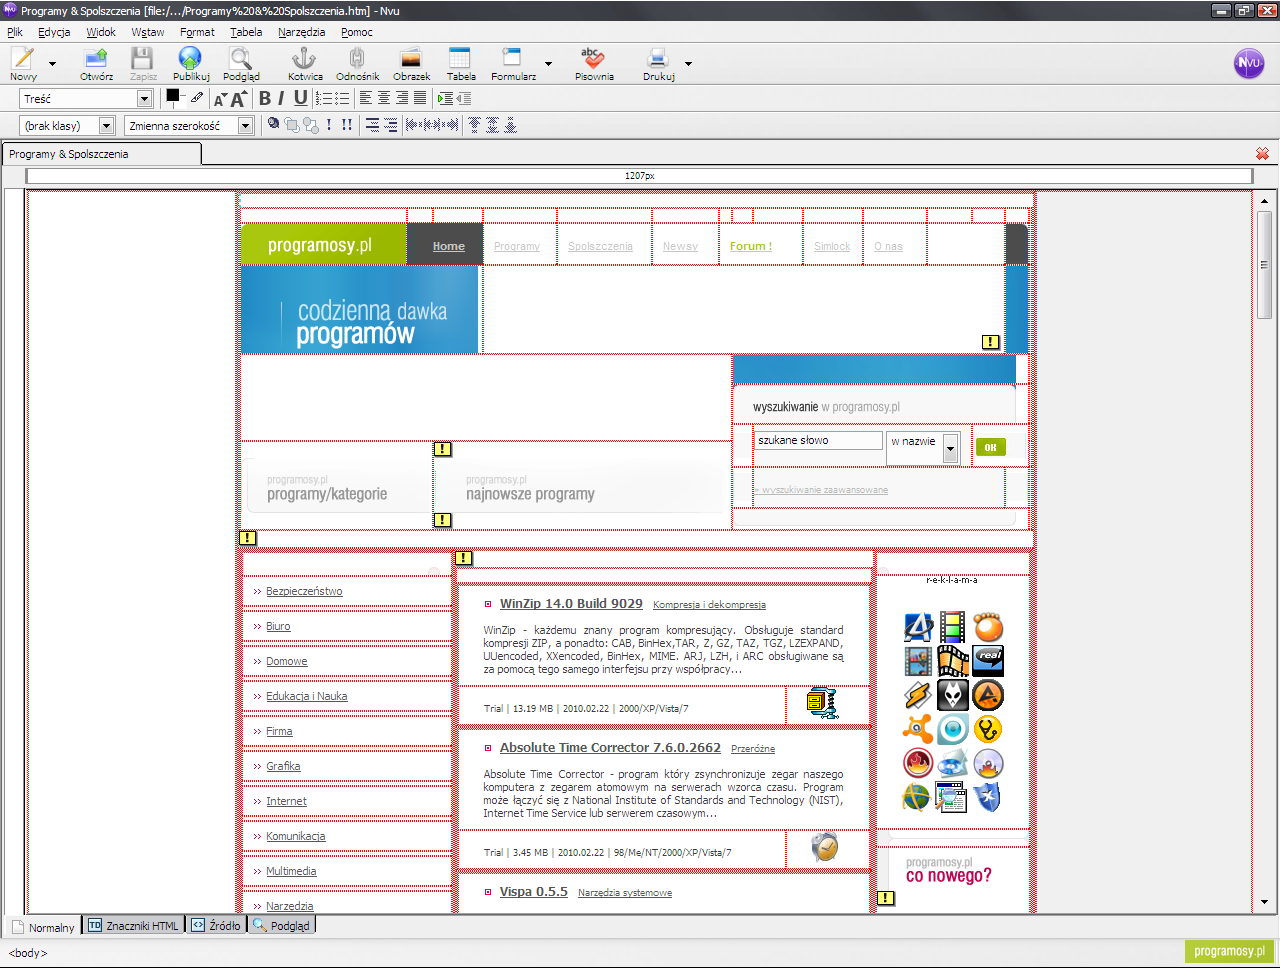This screenshot has width=1280, height=969.
Task: Increase indent with the indent icon
Action: point(446,98)
